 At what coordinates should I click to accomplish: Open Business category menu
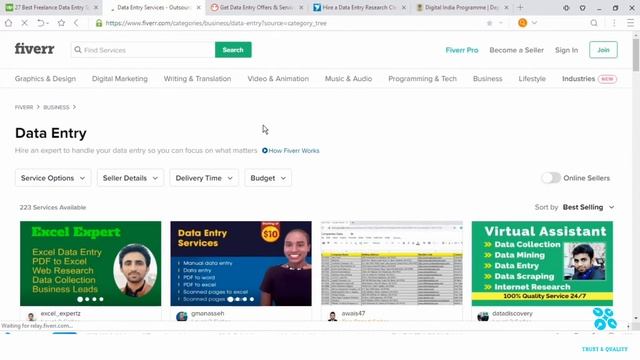(487, 79)
